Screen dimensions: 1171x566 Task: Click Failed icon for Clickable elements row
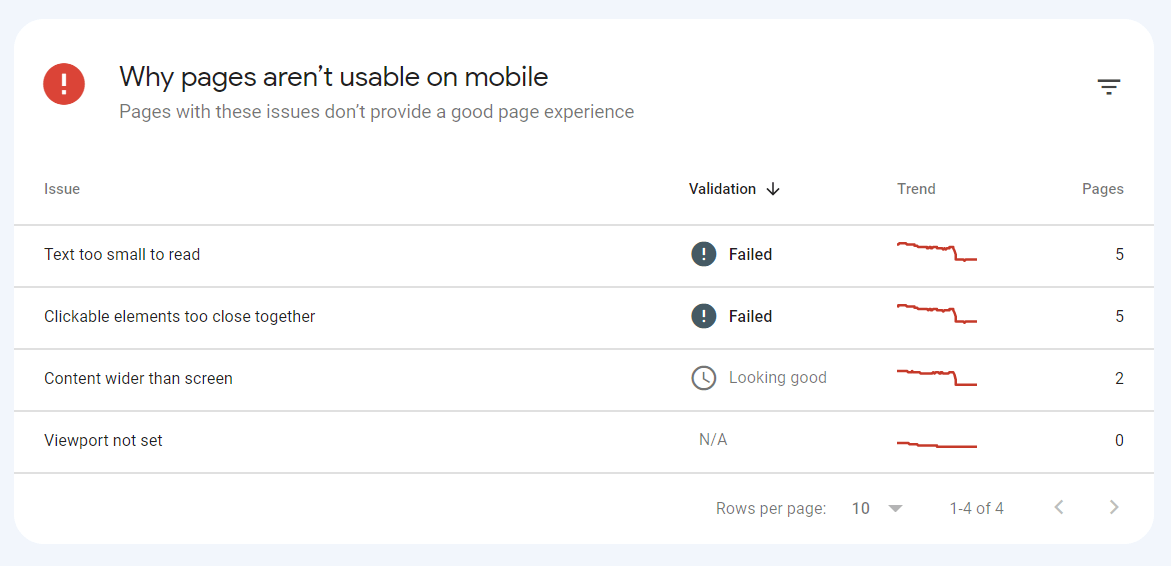703,316
